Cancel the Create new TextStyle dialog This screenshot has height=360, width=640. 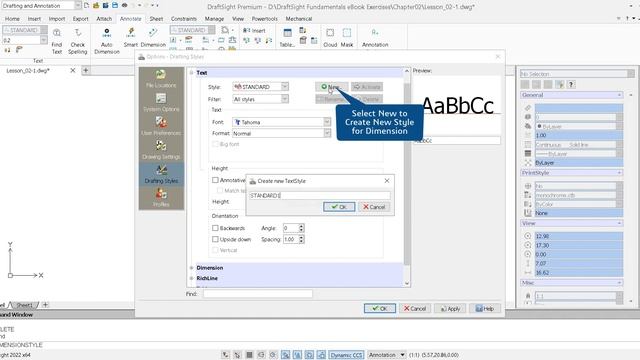coord(374,207)
